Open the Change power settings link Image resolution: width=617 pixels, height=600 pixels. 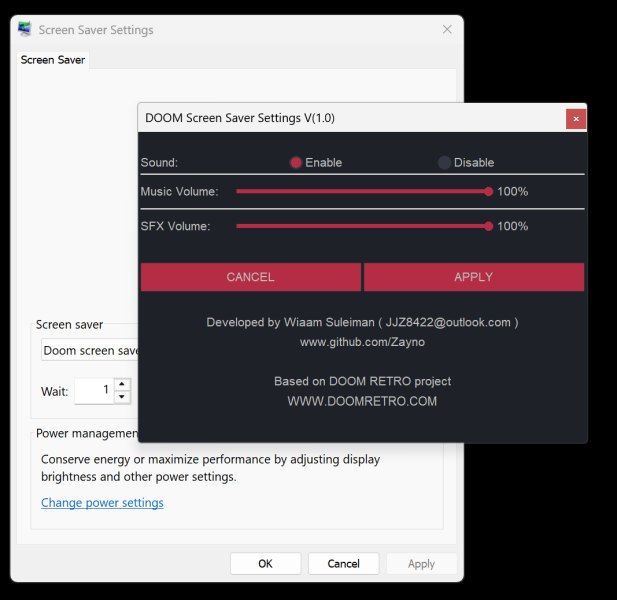pos(102,503)
